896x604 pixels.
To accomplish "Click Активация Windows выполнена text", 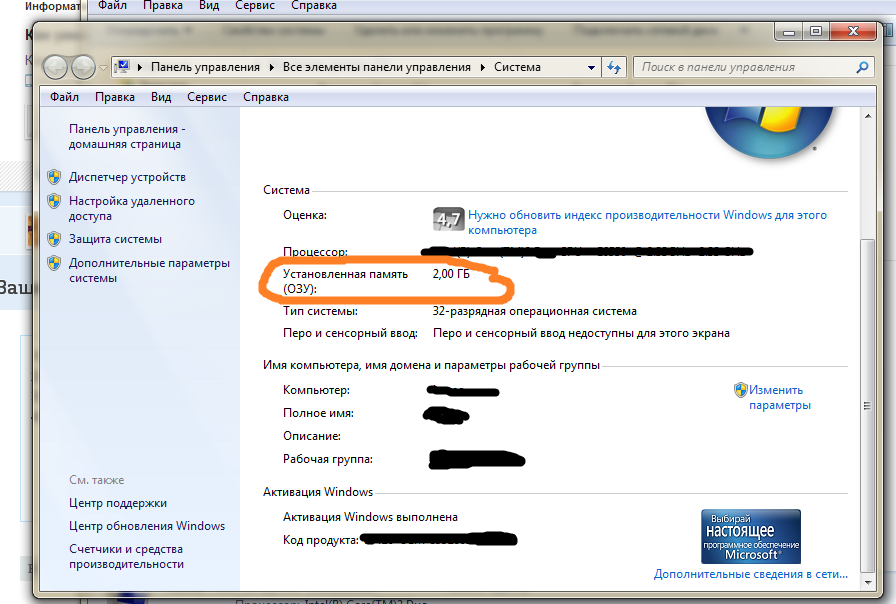I will pos(370,517).
